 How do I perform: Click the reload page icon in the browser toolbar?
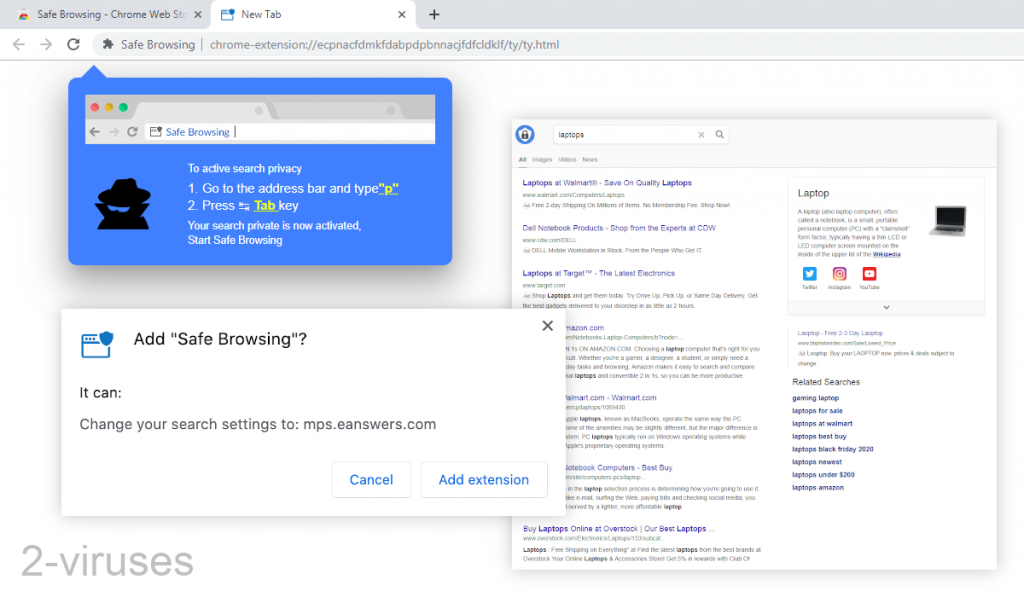(72, 44)
